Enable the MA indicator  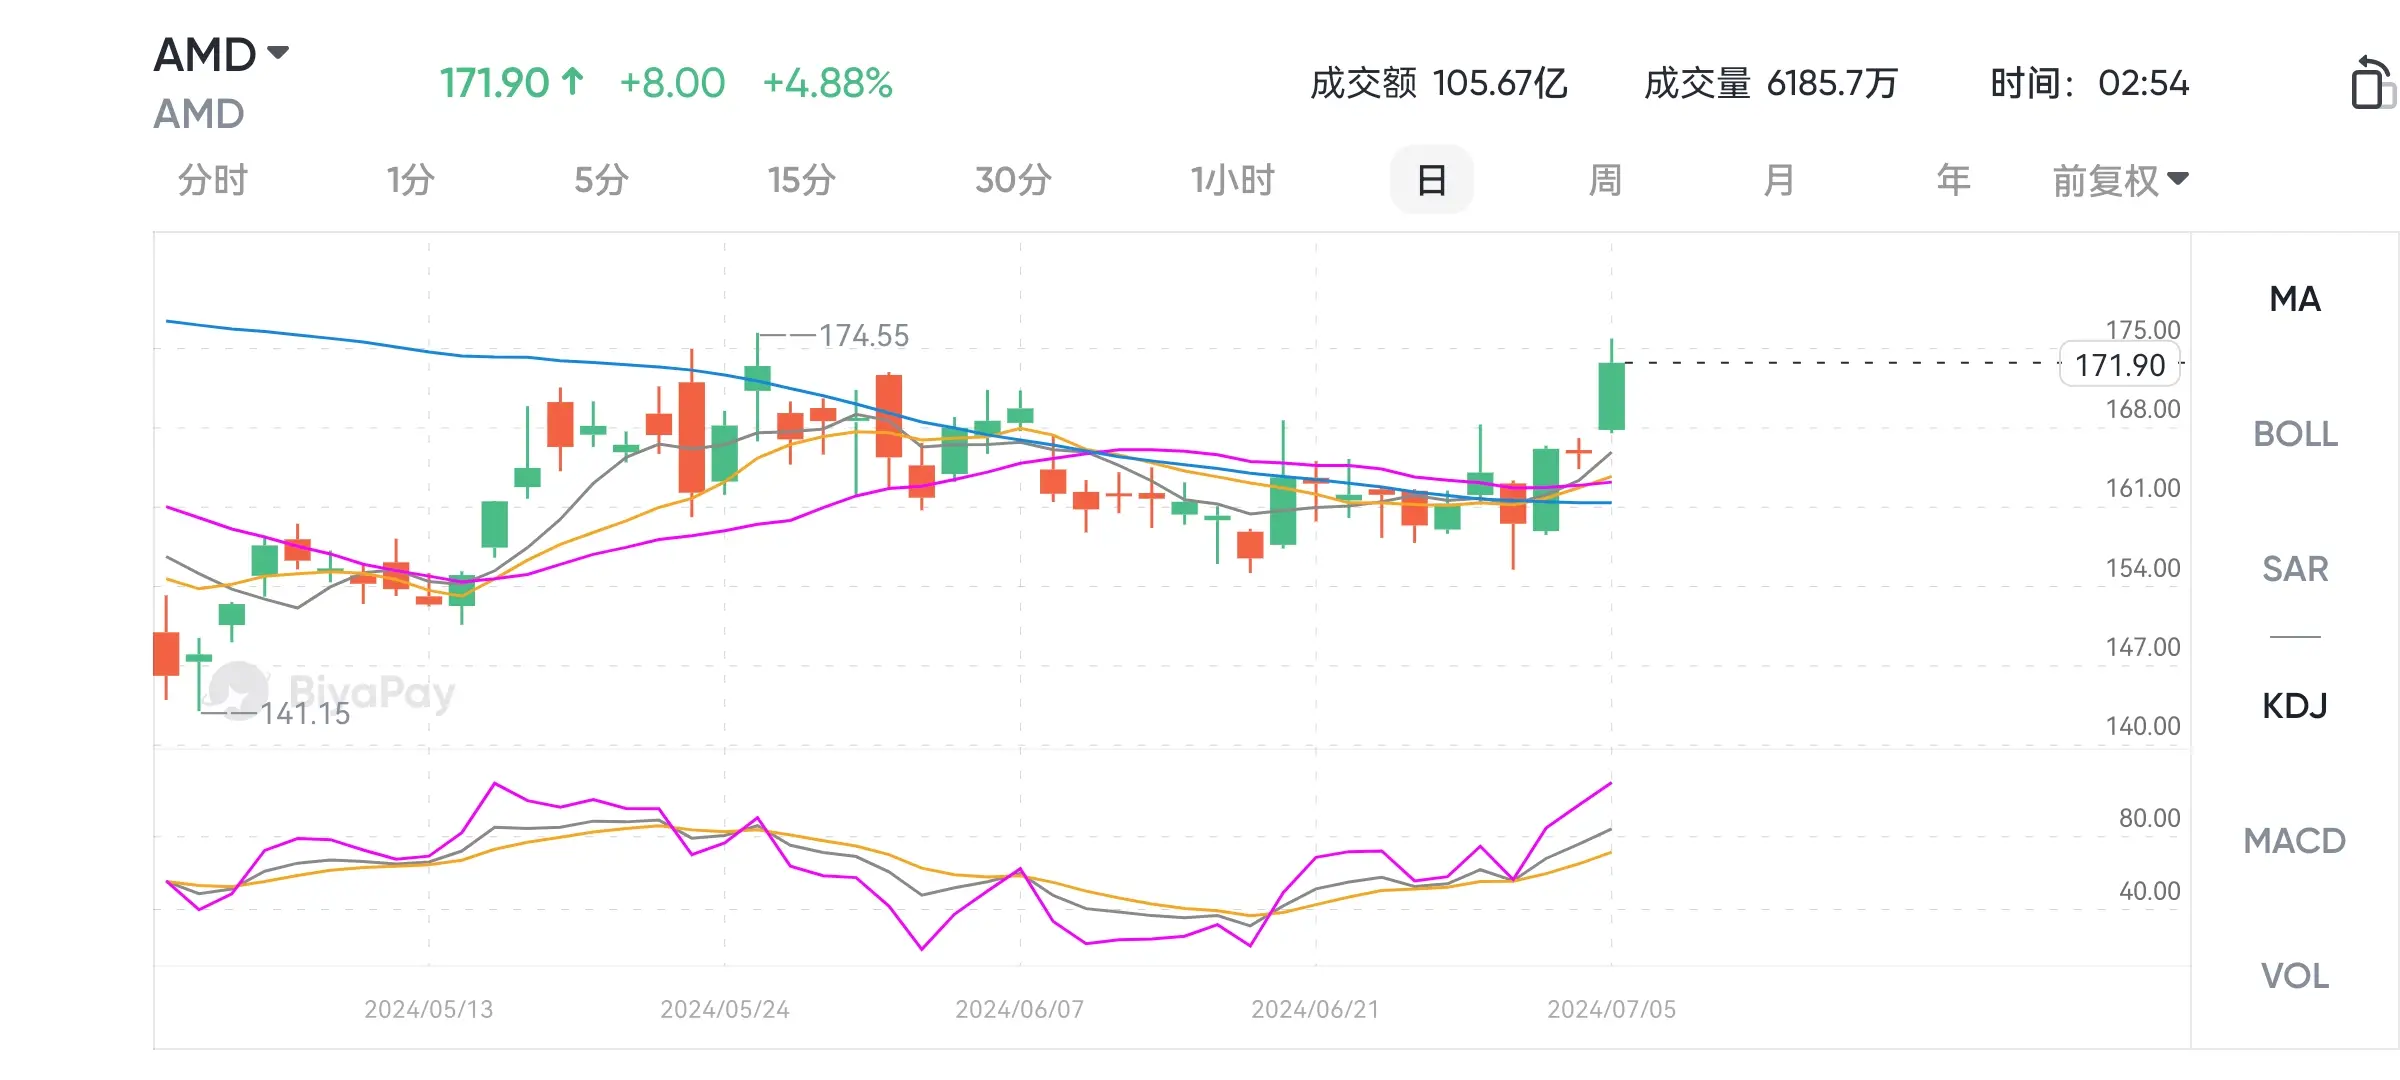click(2295, 299)
